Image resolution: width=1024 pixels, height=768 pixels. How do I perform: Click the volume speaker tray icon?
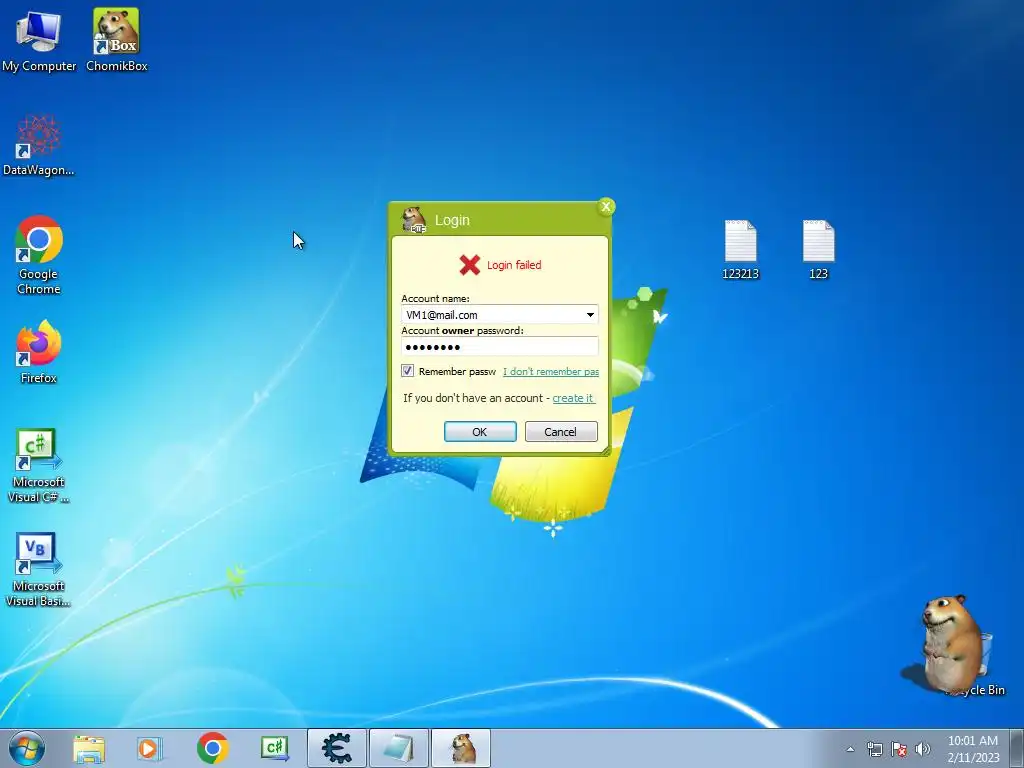(922, 749)
